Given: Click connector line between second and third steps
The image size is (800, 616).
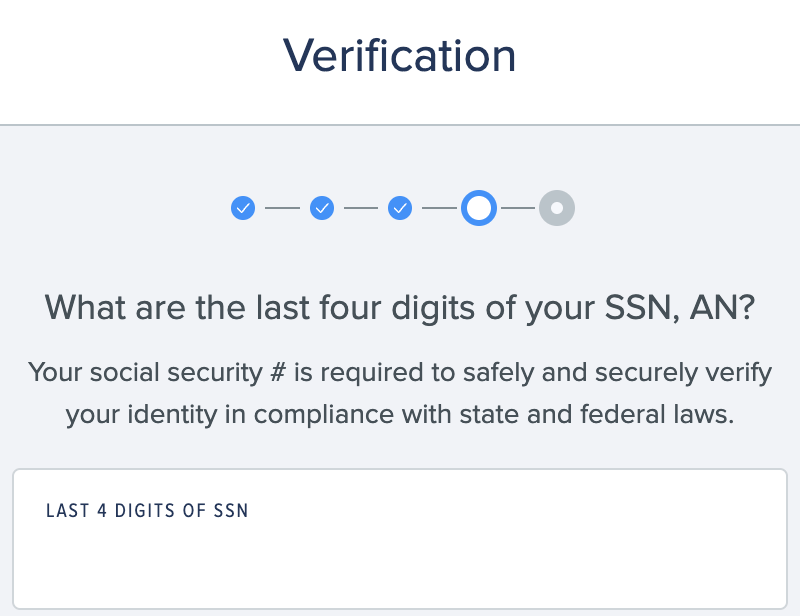Looking at the screenshot, I should tap(361, 208).
